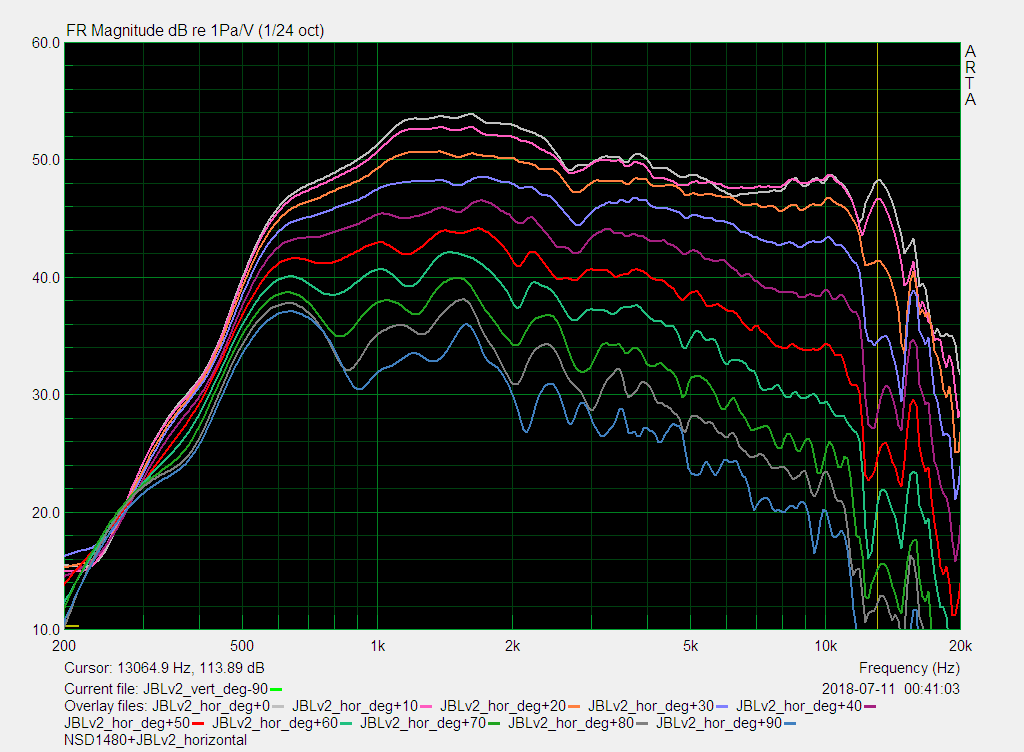Click the '2k' frequency axis label
Viewport: 1024px width, 752px height.
click(513, 646)
